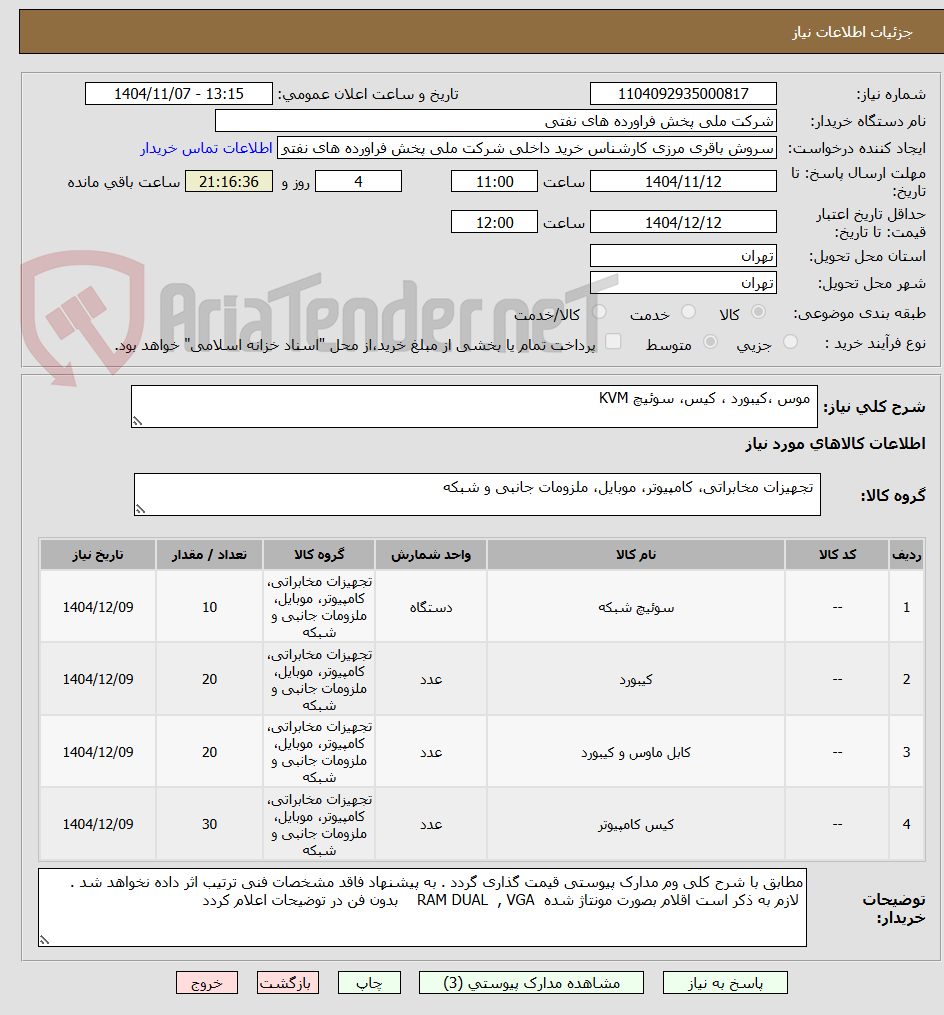The image size is (944, 1015).
Task: Click quantity 10 in سوئیچ شبکه row
Action: coord(209,607)
